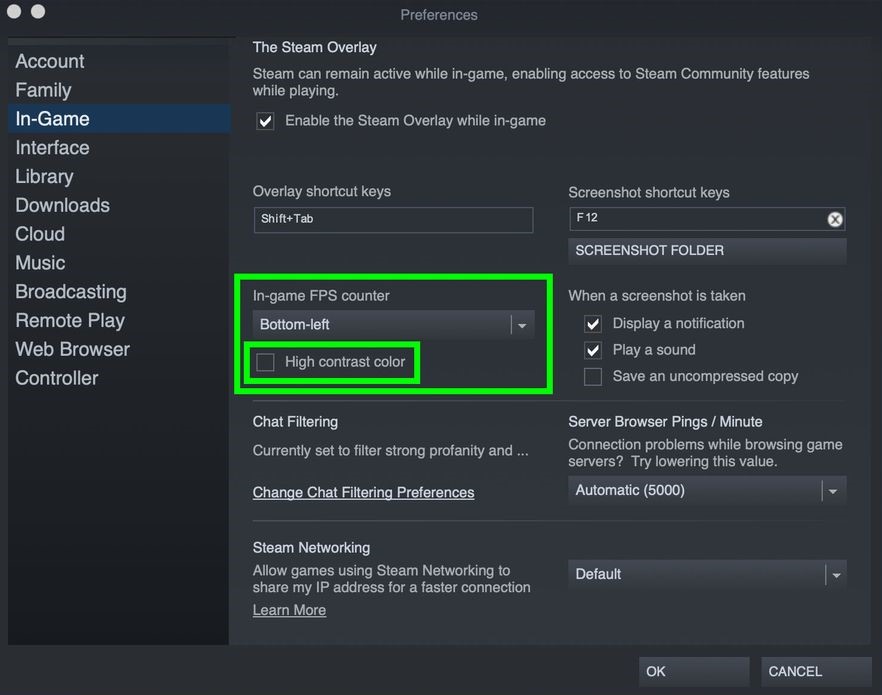Image resolution: width=882 pixels, height=695 pixels.
Task: Open the Steam Networking Default dropdown
Action: click(706, 575)
